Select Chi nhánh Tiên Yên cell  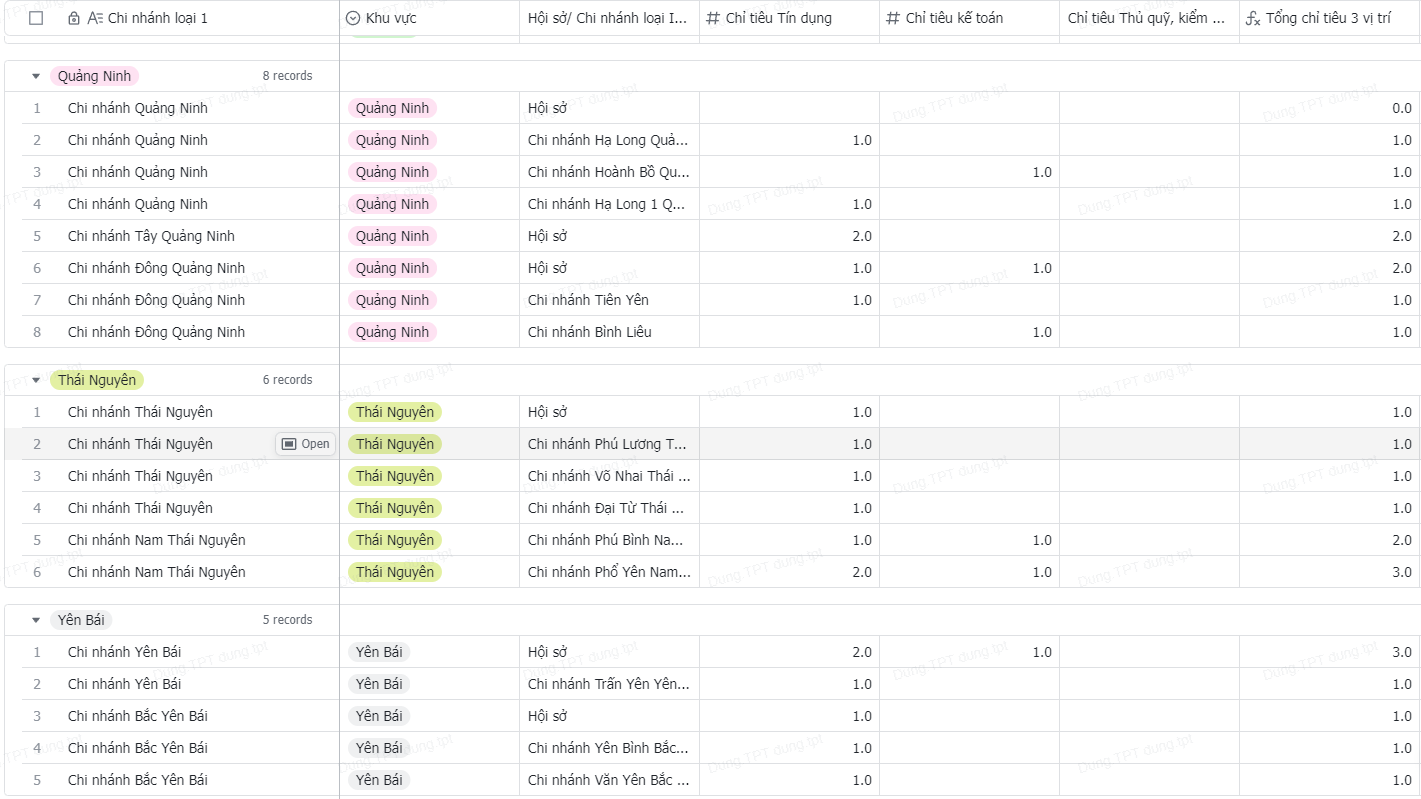(588, 300)
